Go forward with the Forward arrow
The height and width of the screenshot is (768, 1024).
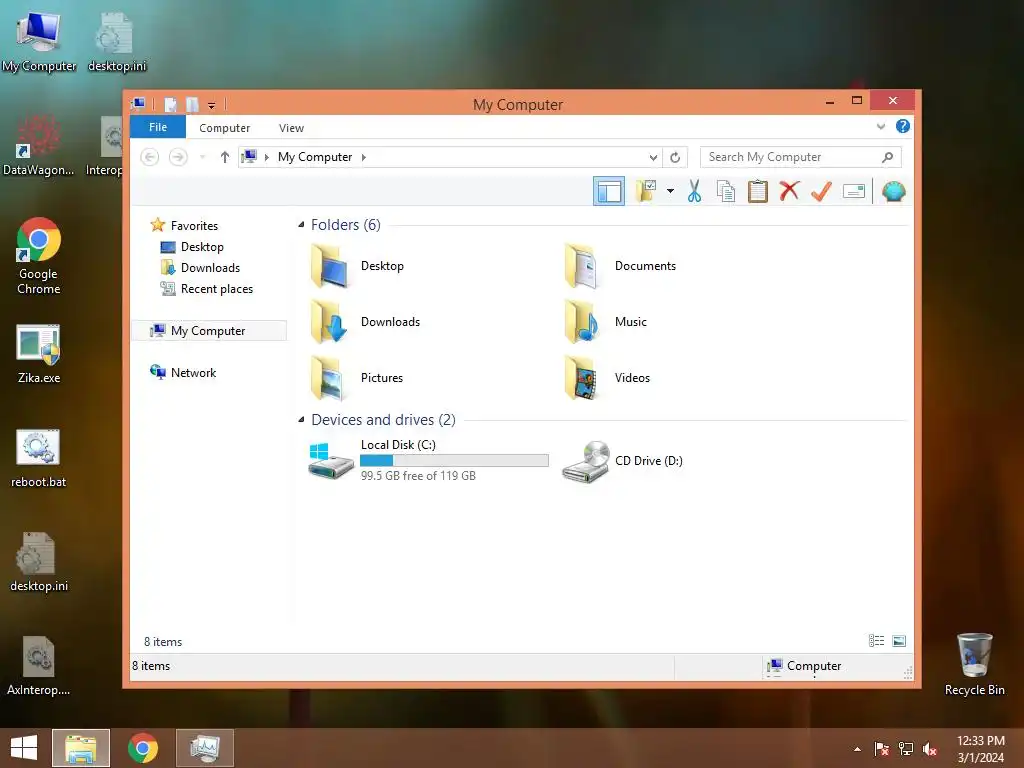coord(178,157)
